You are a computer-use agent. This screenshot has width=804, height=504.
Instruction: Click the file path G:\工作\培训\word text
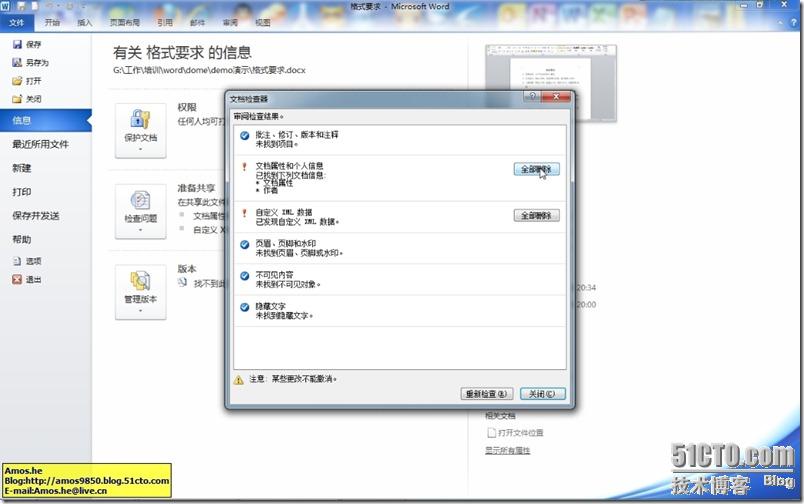click(x=209, y=70)
